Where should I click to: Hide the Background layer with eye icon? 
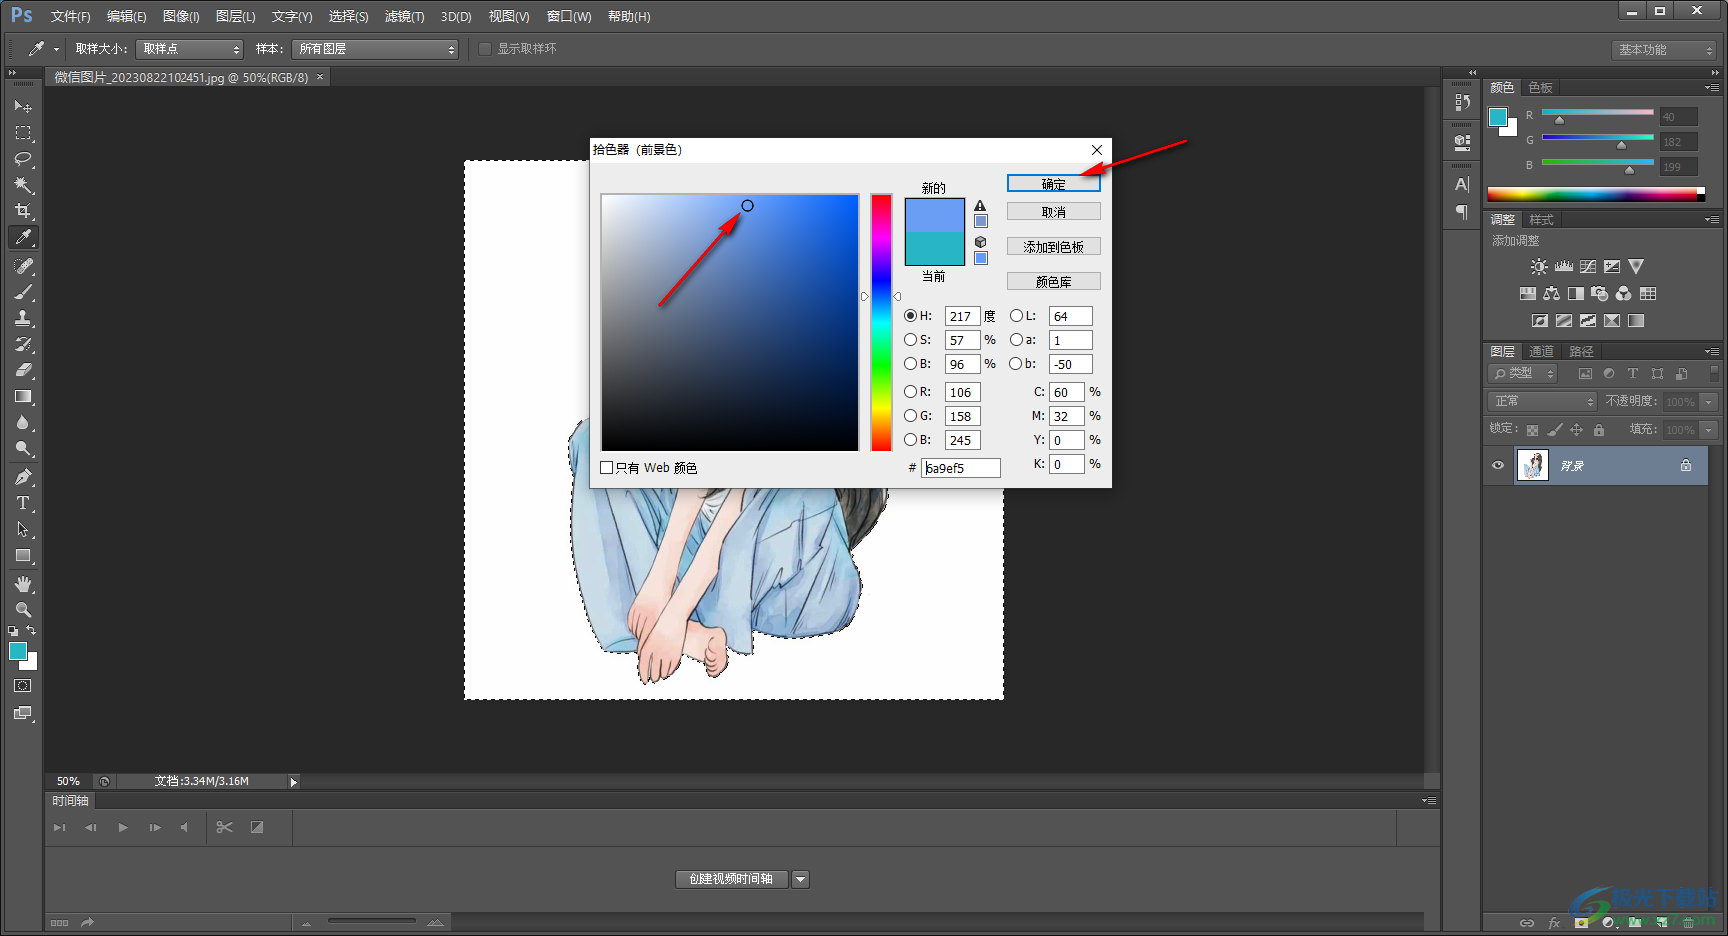(1498, 466)
